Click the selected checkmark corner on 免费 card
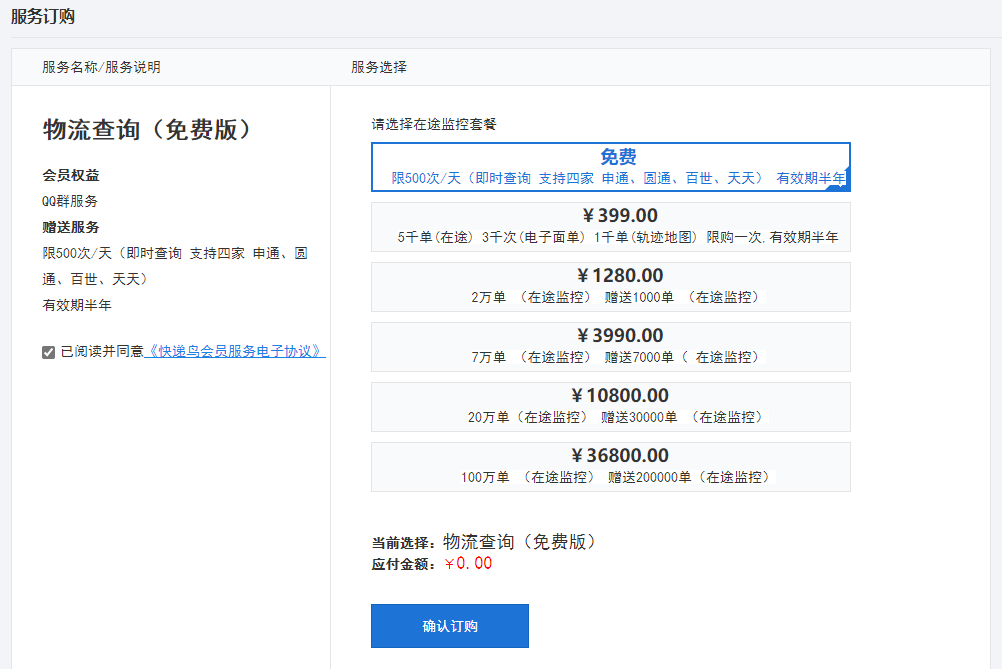The image size is (1002, 669). tap(839, 183)
